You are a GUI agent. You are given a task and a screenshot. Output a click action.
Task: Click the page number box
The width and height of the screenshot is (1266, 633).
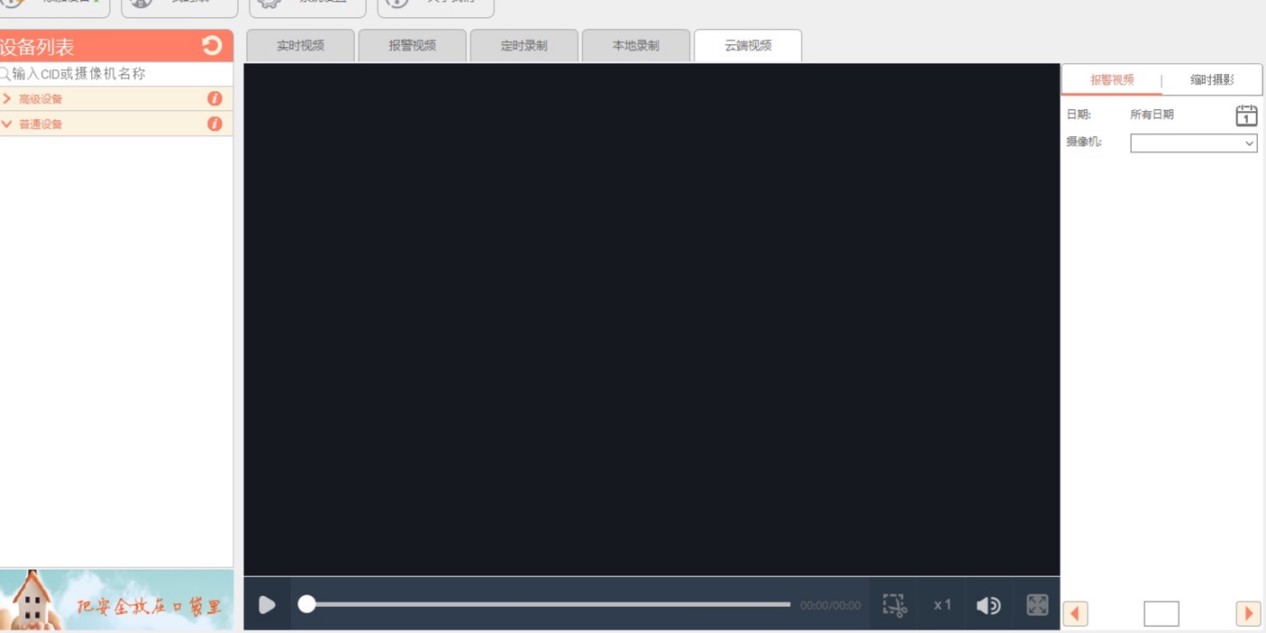pos(1161,613)
